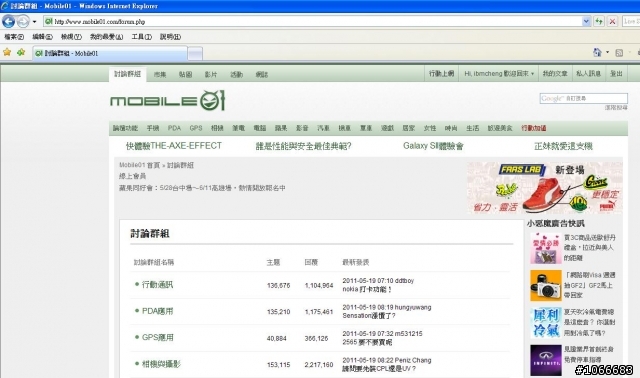The image size is (640, 378).
Task: Click the 主題 column header
Action: click(x=273, y=262)
